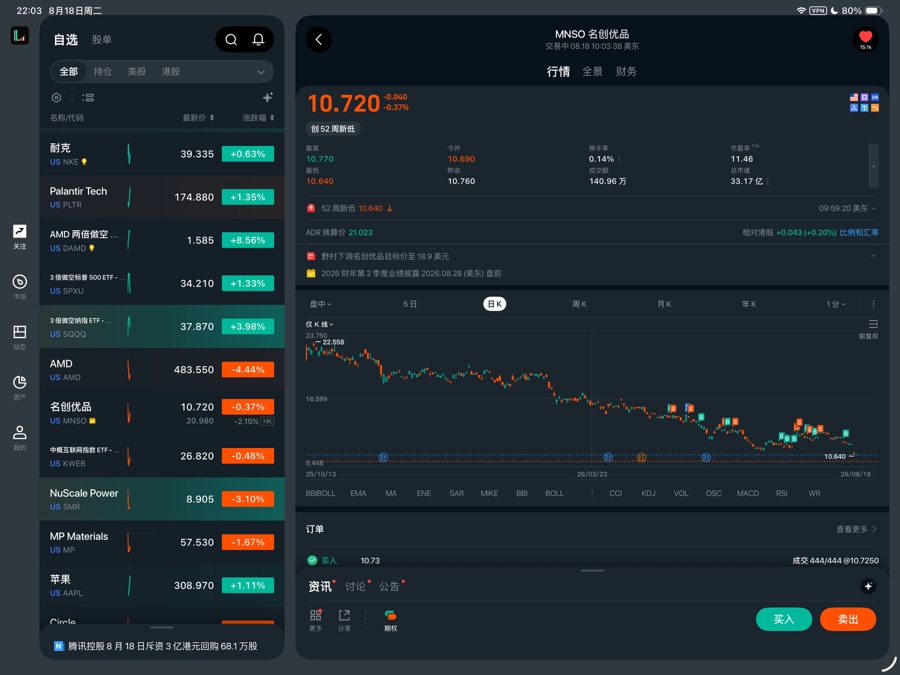
Task: Click the orange 卖出 button
Action: tap(848, 619)
